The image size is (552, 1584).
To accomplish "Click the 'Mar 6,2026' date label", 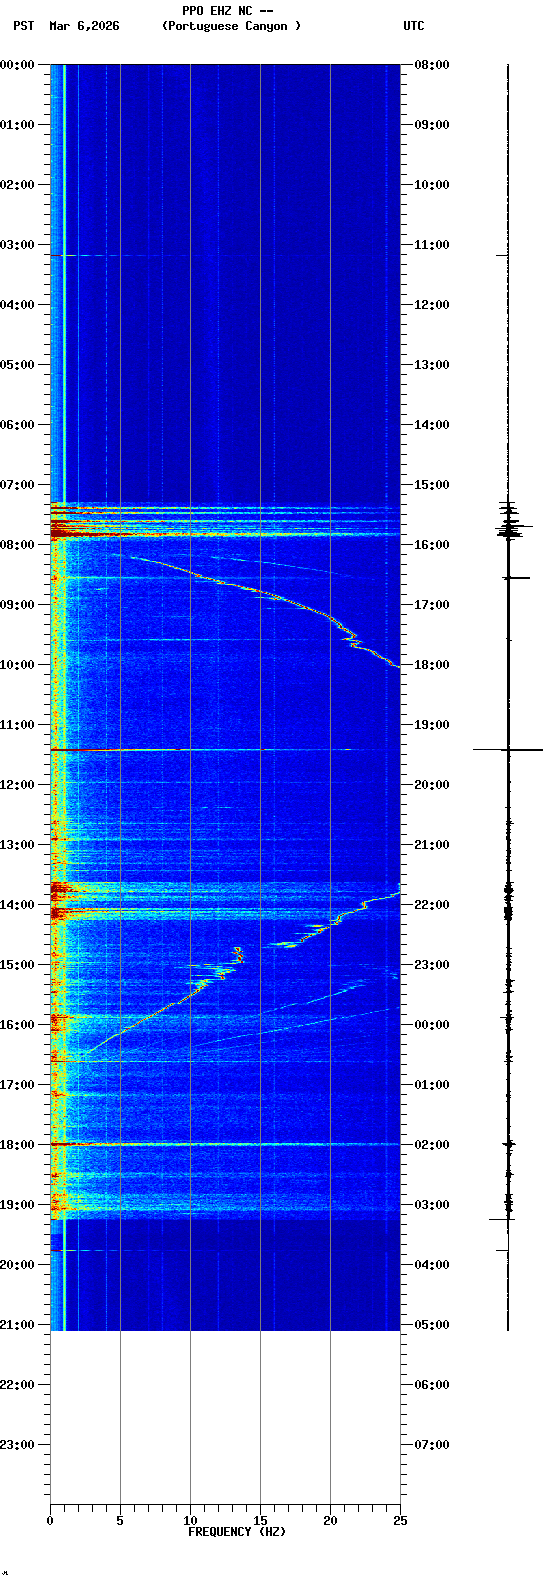I will [84, 26].
